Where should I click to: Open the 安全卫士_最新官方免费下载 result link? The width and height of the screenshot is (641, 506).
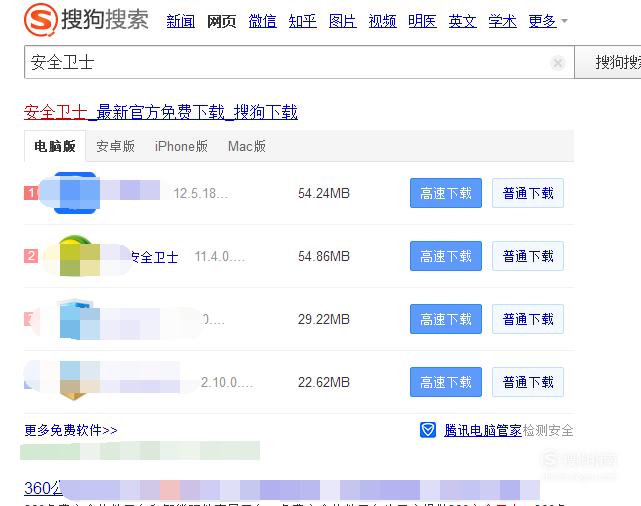click(x=161, y=112)
